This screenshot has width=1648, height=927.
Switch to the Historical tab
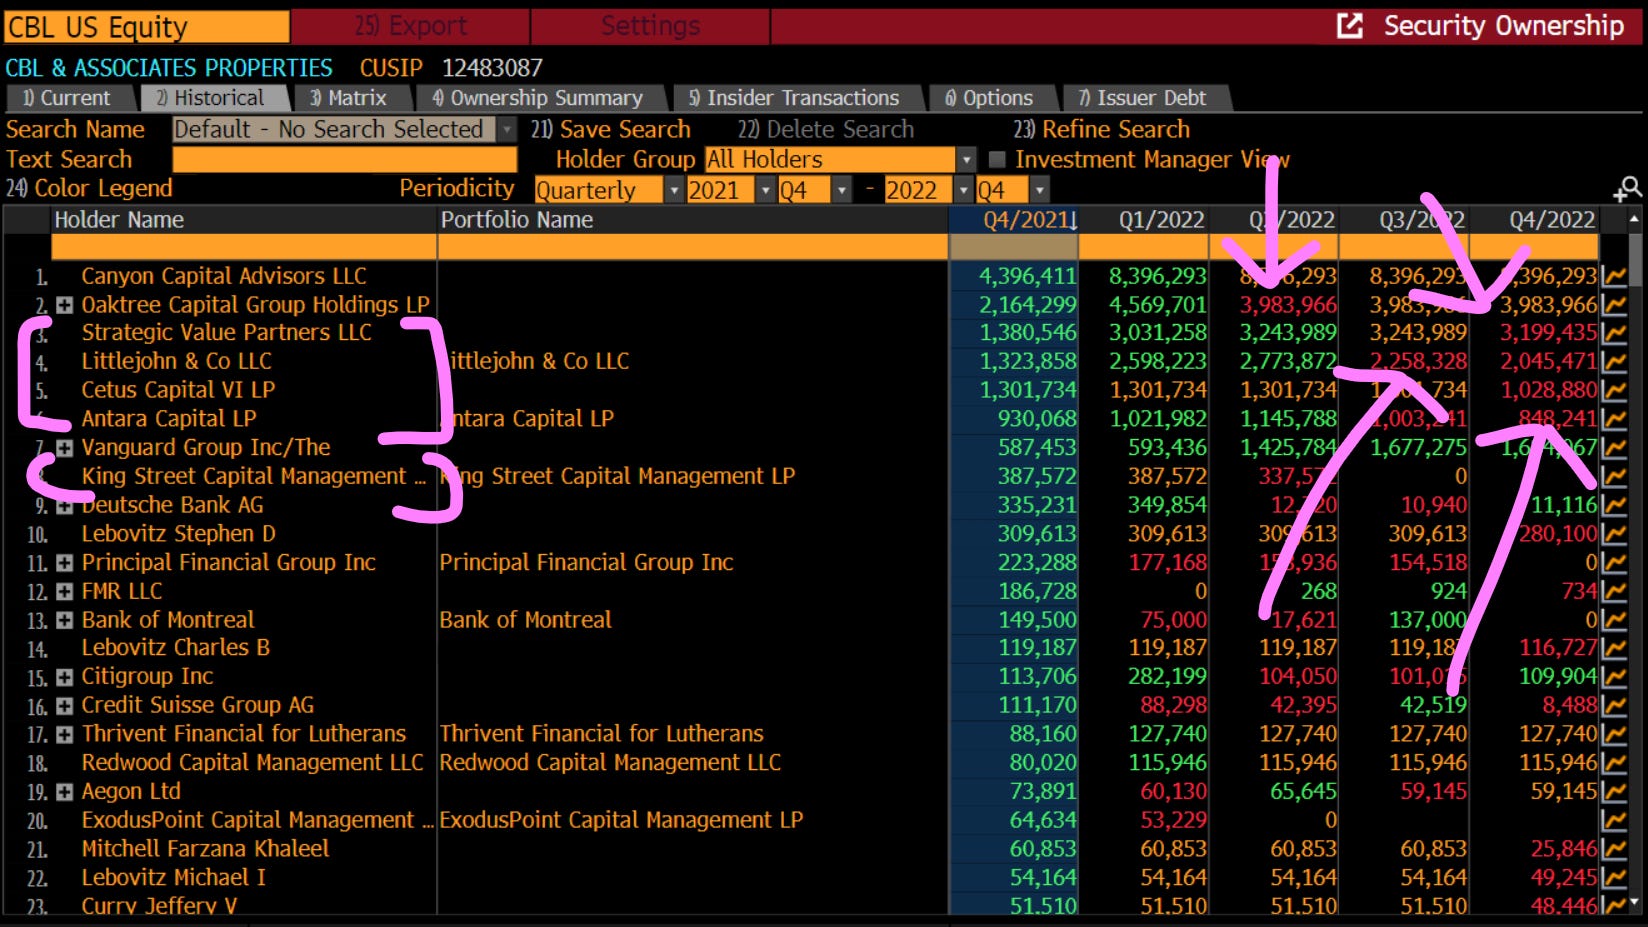(212, 98)
